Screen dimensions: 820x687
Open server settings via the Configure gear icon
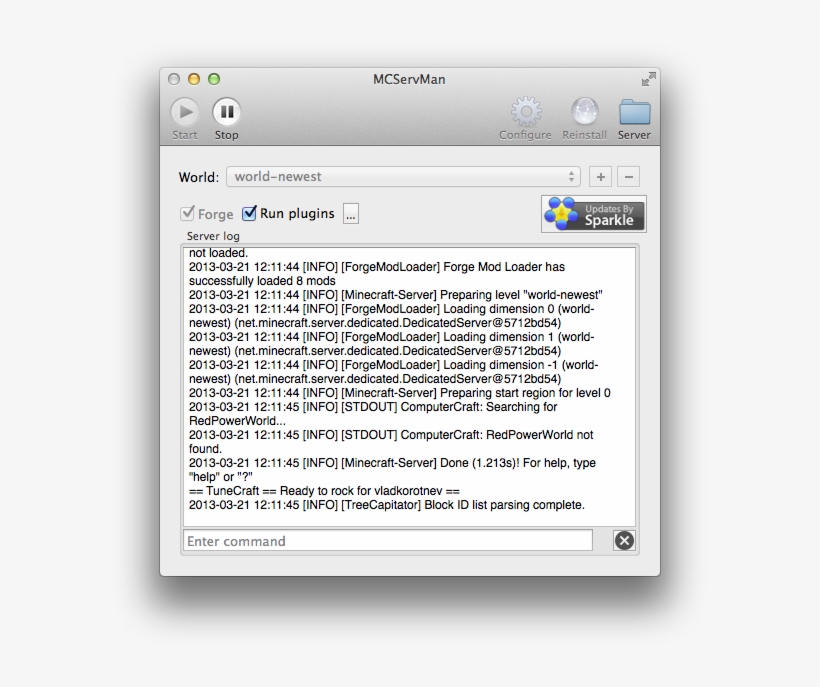coord(525,112)
